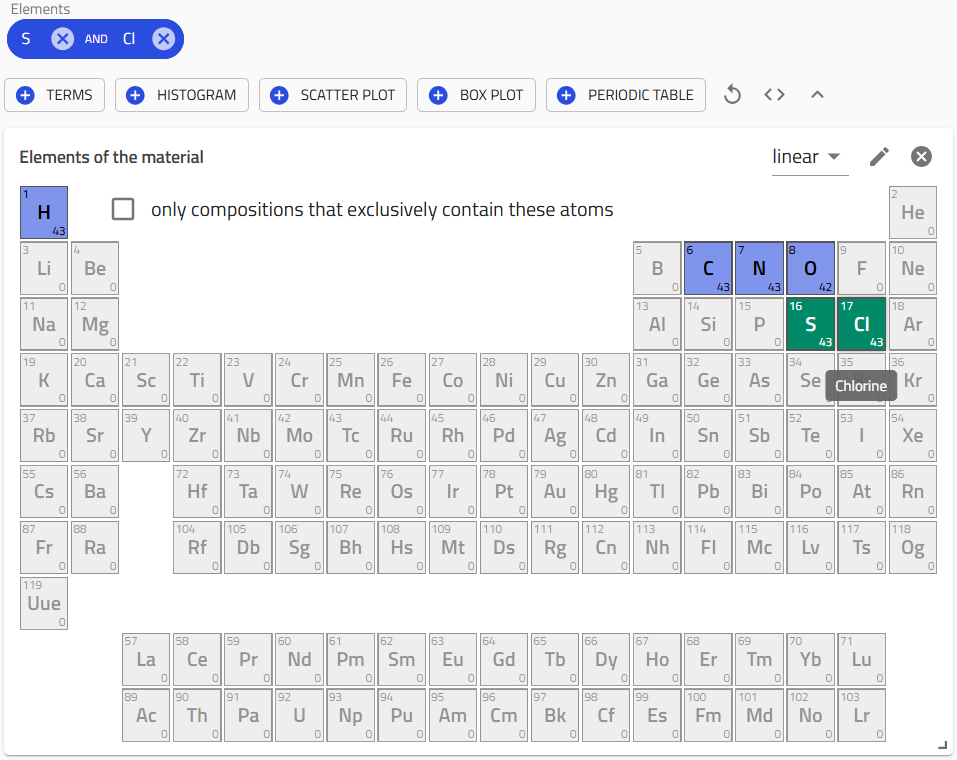Select the Selenium Se tile
Image resolution: width=957 pixels, height=760 pixels.
[809, 380]
